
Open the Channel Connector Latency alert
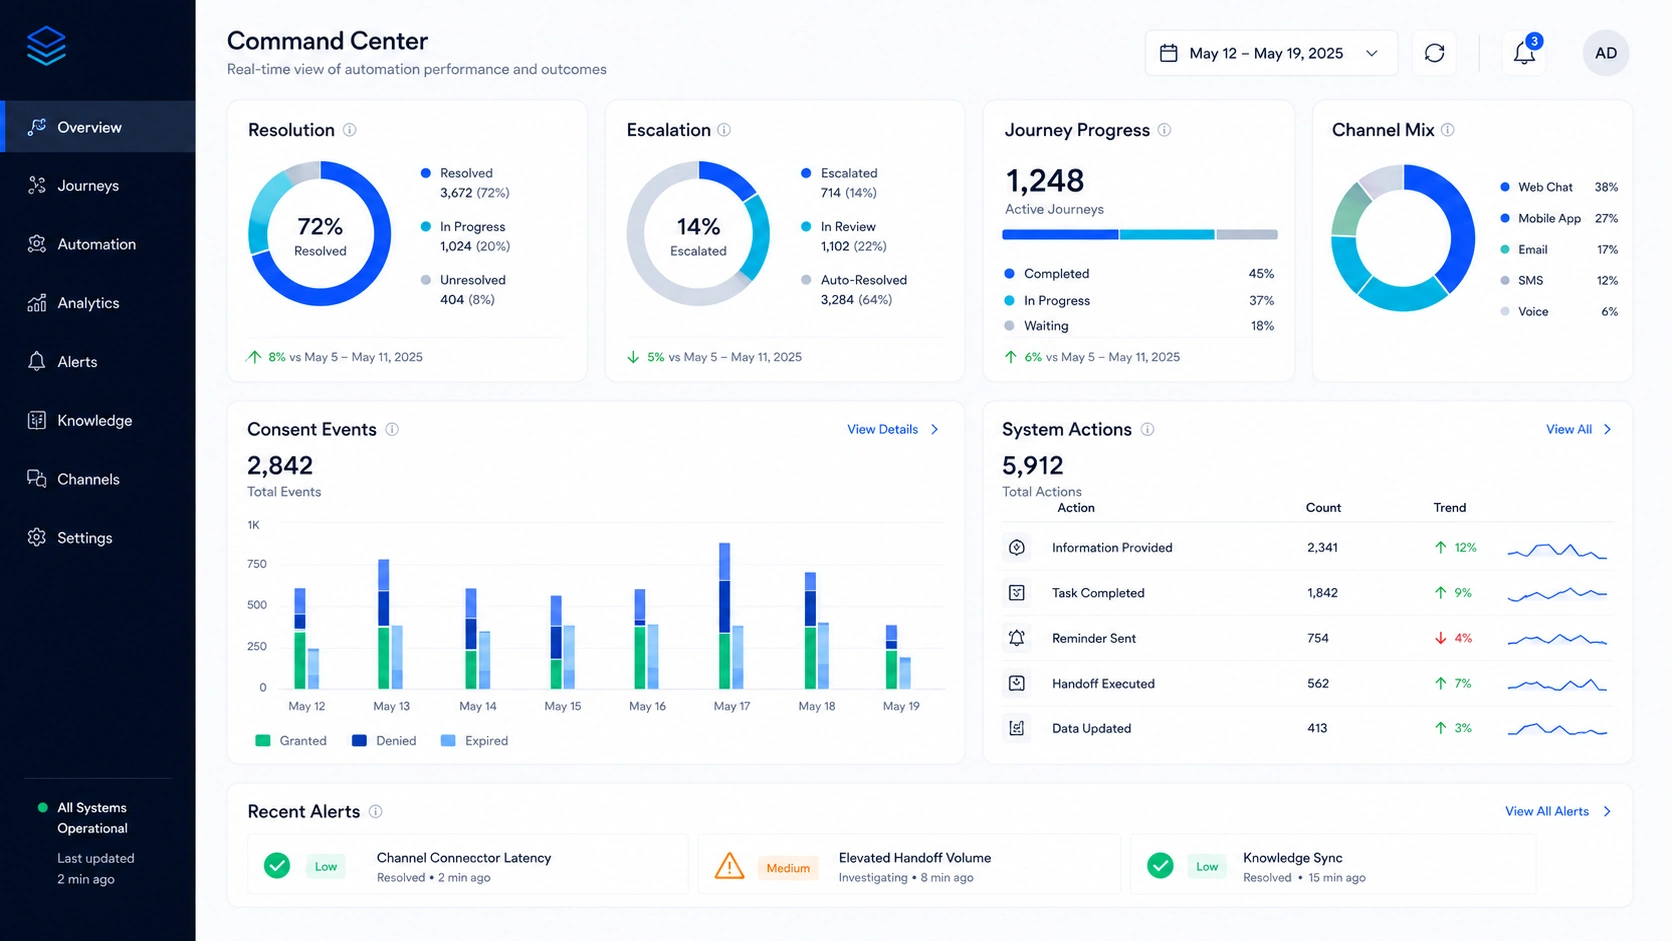(468, 866)
